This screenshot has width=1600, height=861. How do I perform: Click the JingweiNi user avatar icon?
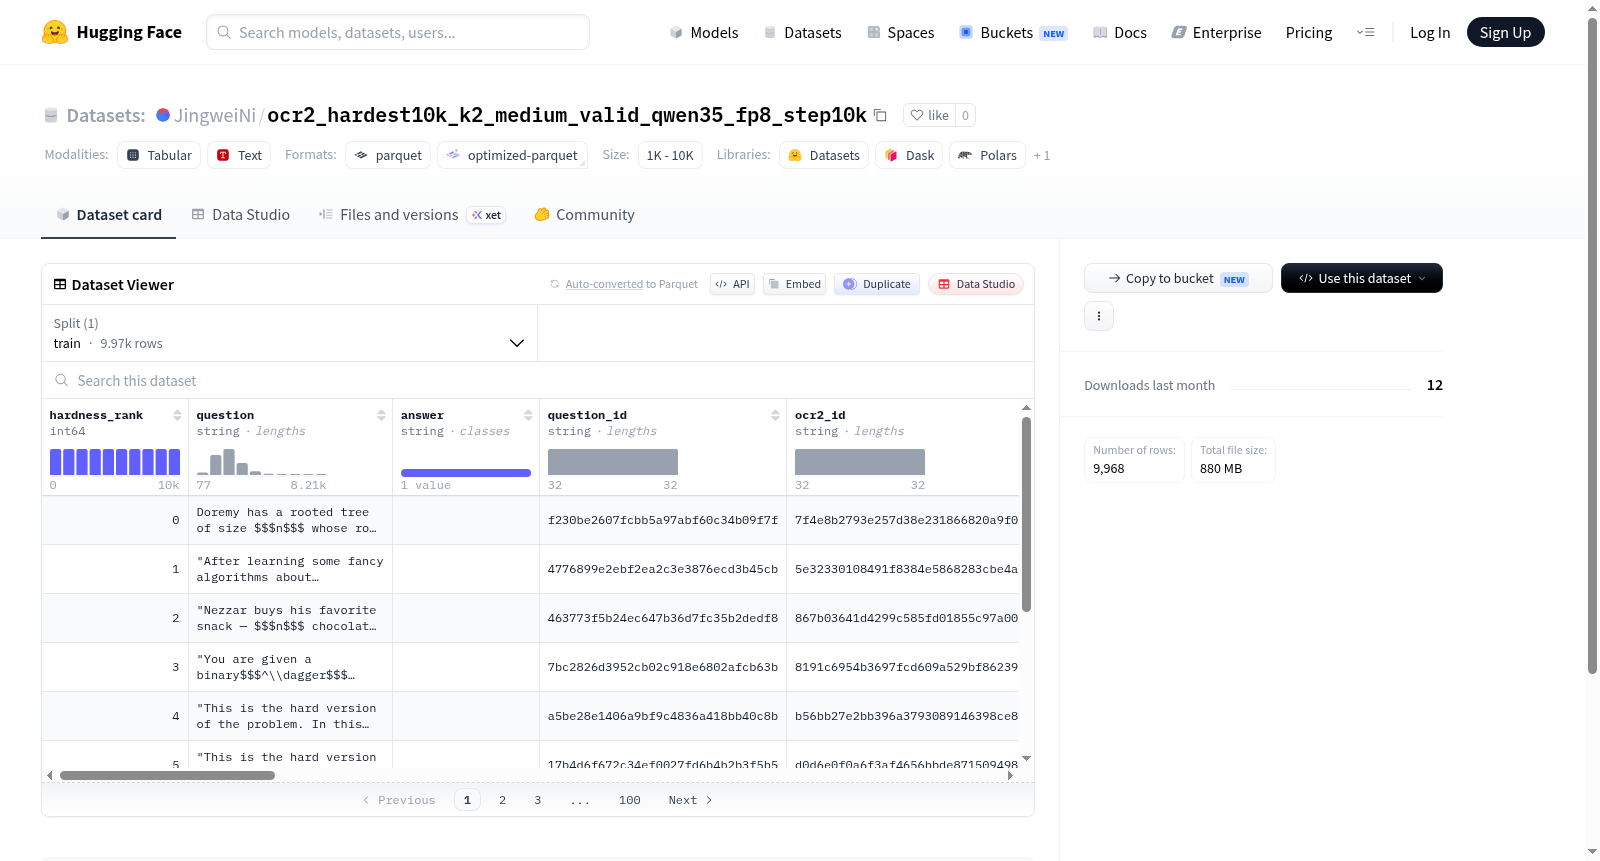tap(163, 115)
